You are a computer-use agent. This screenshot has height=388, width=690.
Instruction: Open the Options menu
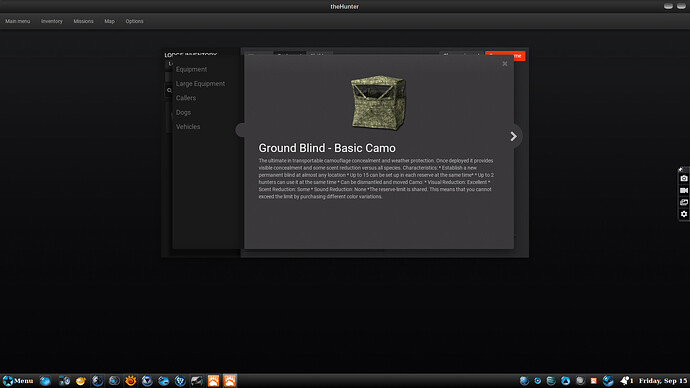pos(134,21)
